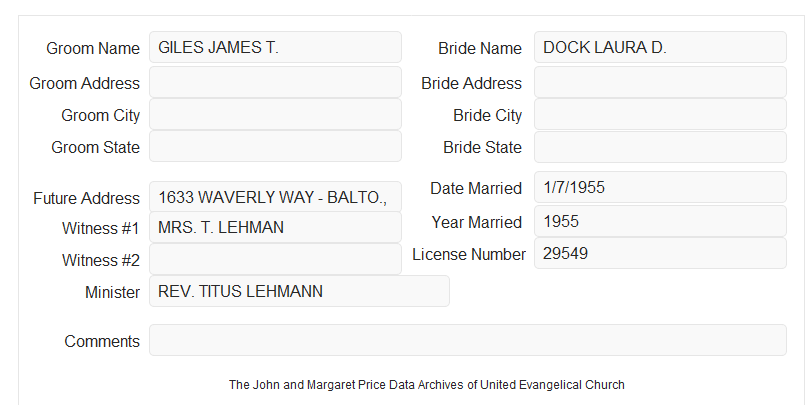This screenshot has width=805, height=405.
Task: Click the Date Married field showing 1/7/1955
Action: point(660,187)
